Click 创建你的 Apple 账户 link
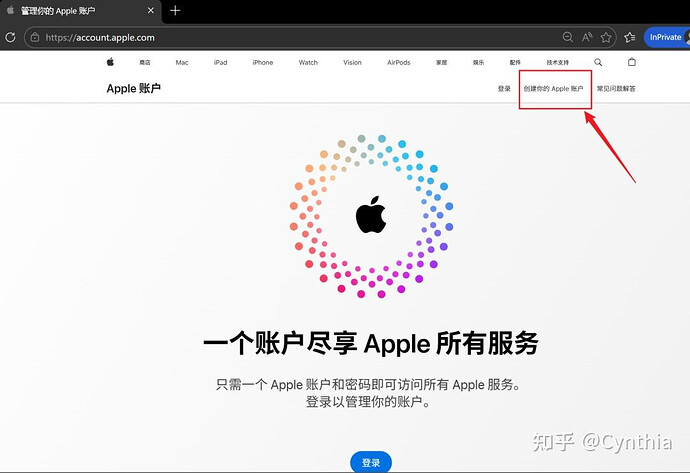Image resolution: width=690 pixels, height=473 pixels. pyautogui.click(x=553, y=88)
